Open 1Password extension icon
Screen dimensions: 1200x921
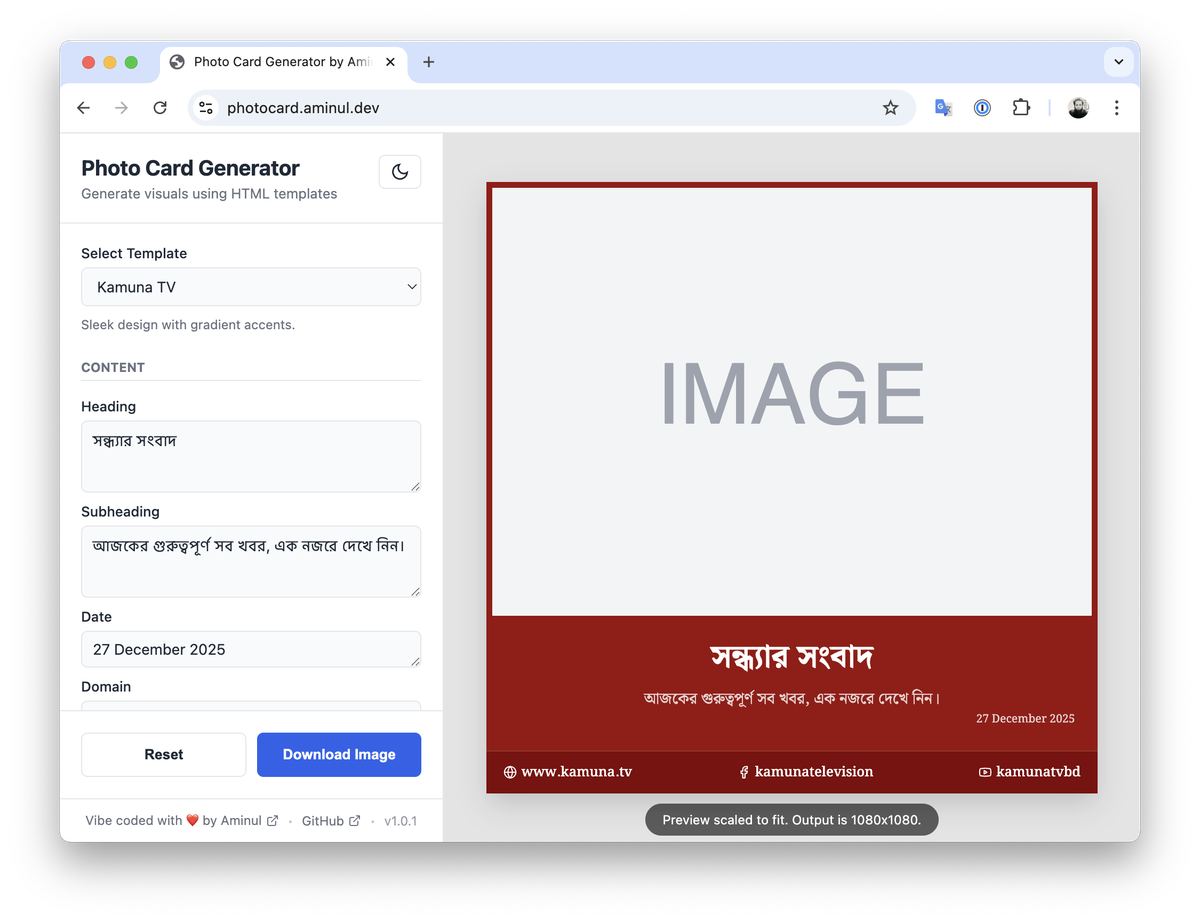tap(982, 108)
